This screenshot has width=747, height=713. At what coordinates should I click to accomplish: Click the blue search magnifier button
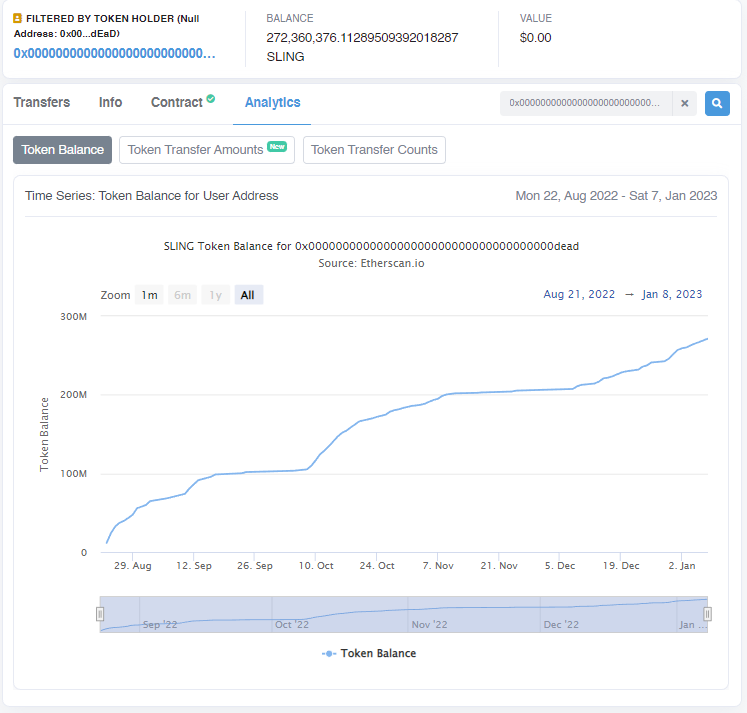pyautogui.click(x=717, y=103)
